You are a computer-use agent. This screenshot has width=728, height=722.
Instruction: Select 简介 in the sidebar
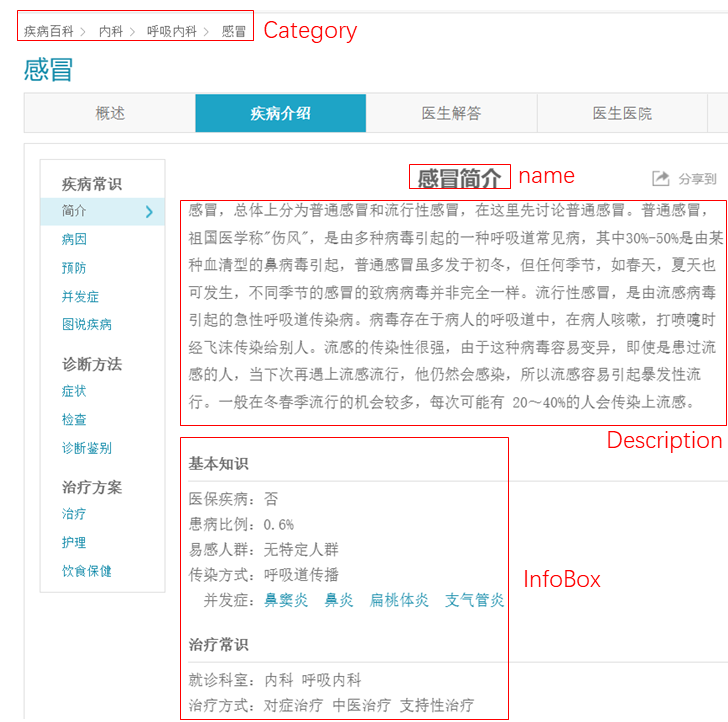click(x=103, y=211)
